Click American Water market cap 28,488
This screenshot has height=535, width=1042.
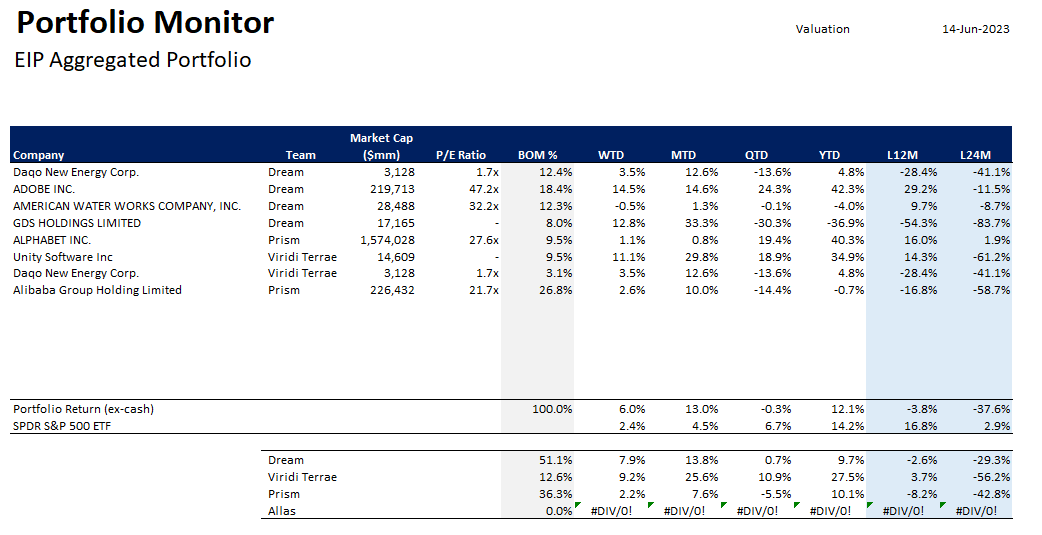396,206
